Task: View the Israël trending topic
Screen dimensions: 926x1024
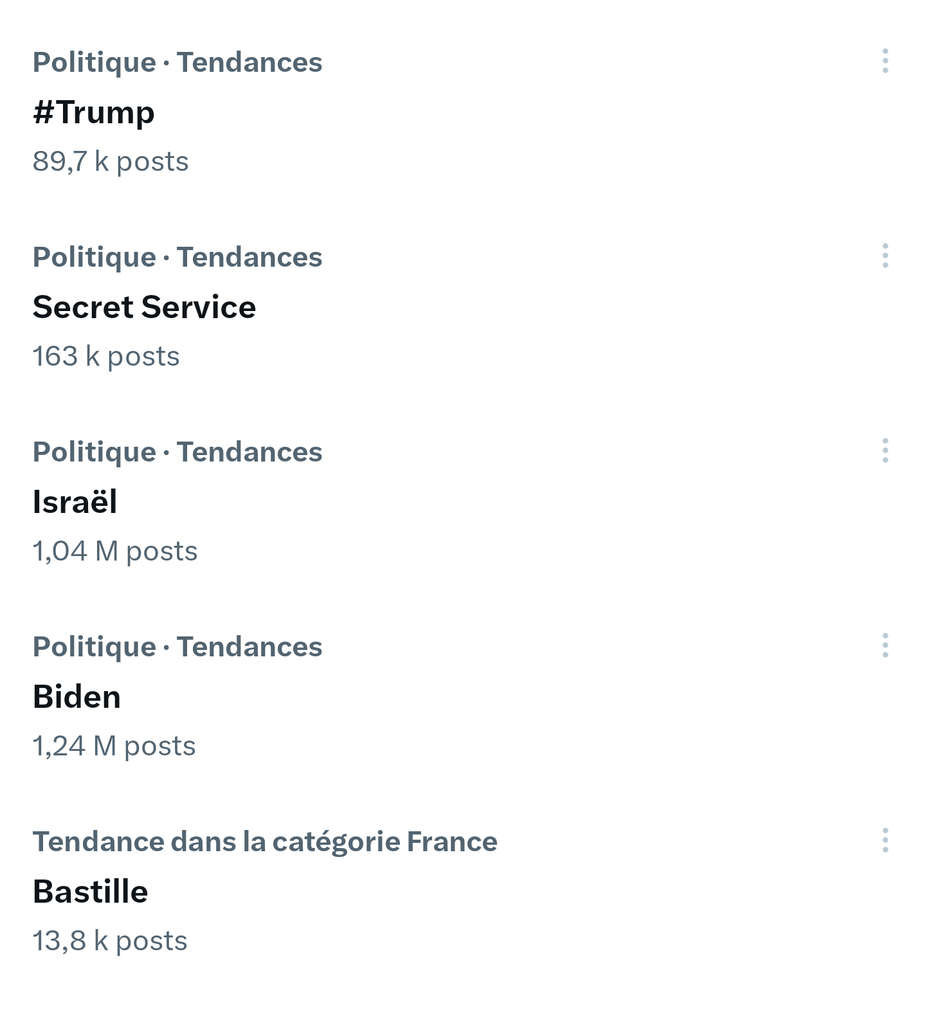Action: point(75,502)
